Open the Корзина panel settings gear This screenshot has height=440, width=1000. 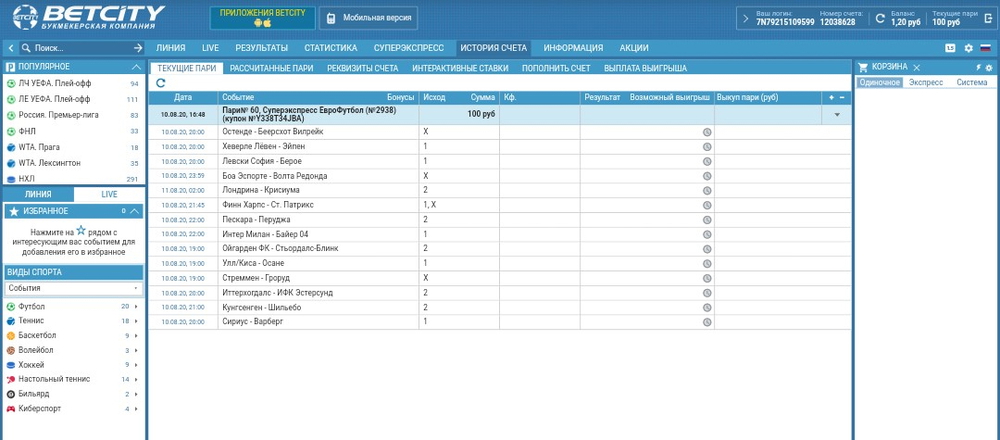pyautogui.click(x=987, y=67)
